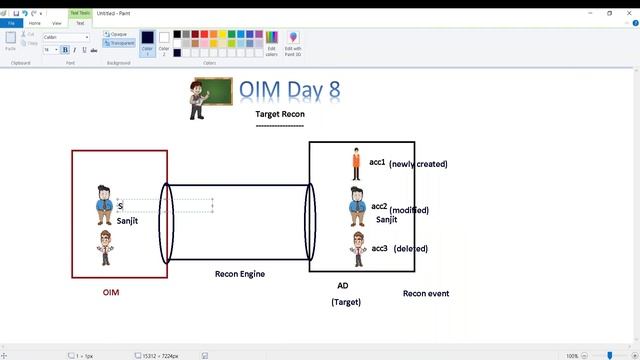Click the Text Tools contextual tab header
The image size is (640, 360).
(x=80, y=13)
